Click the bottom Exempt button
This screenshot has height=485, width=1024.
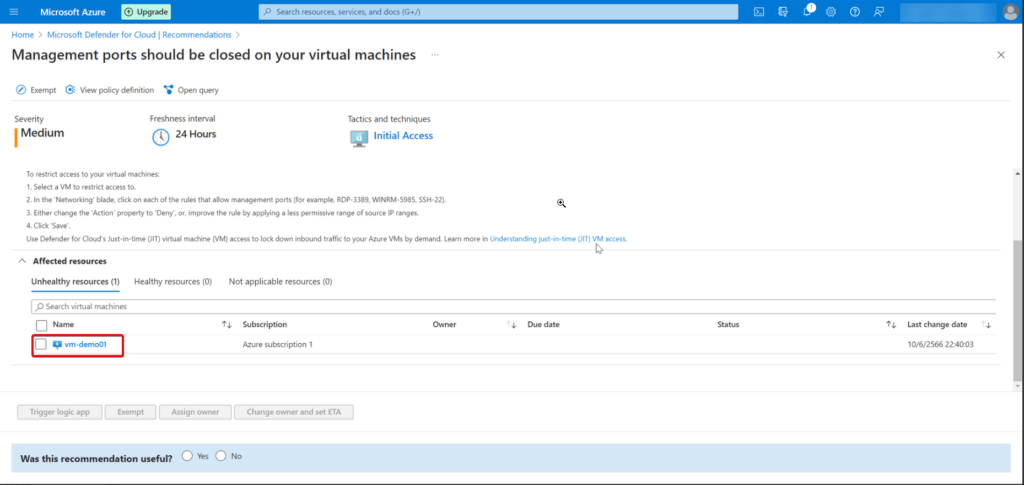(x=131, y=412)
